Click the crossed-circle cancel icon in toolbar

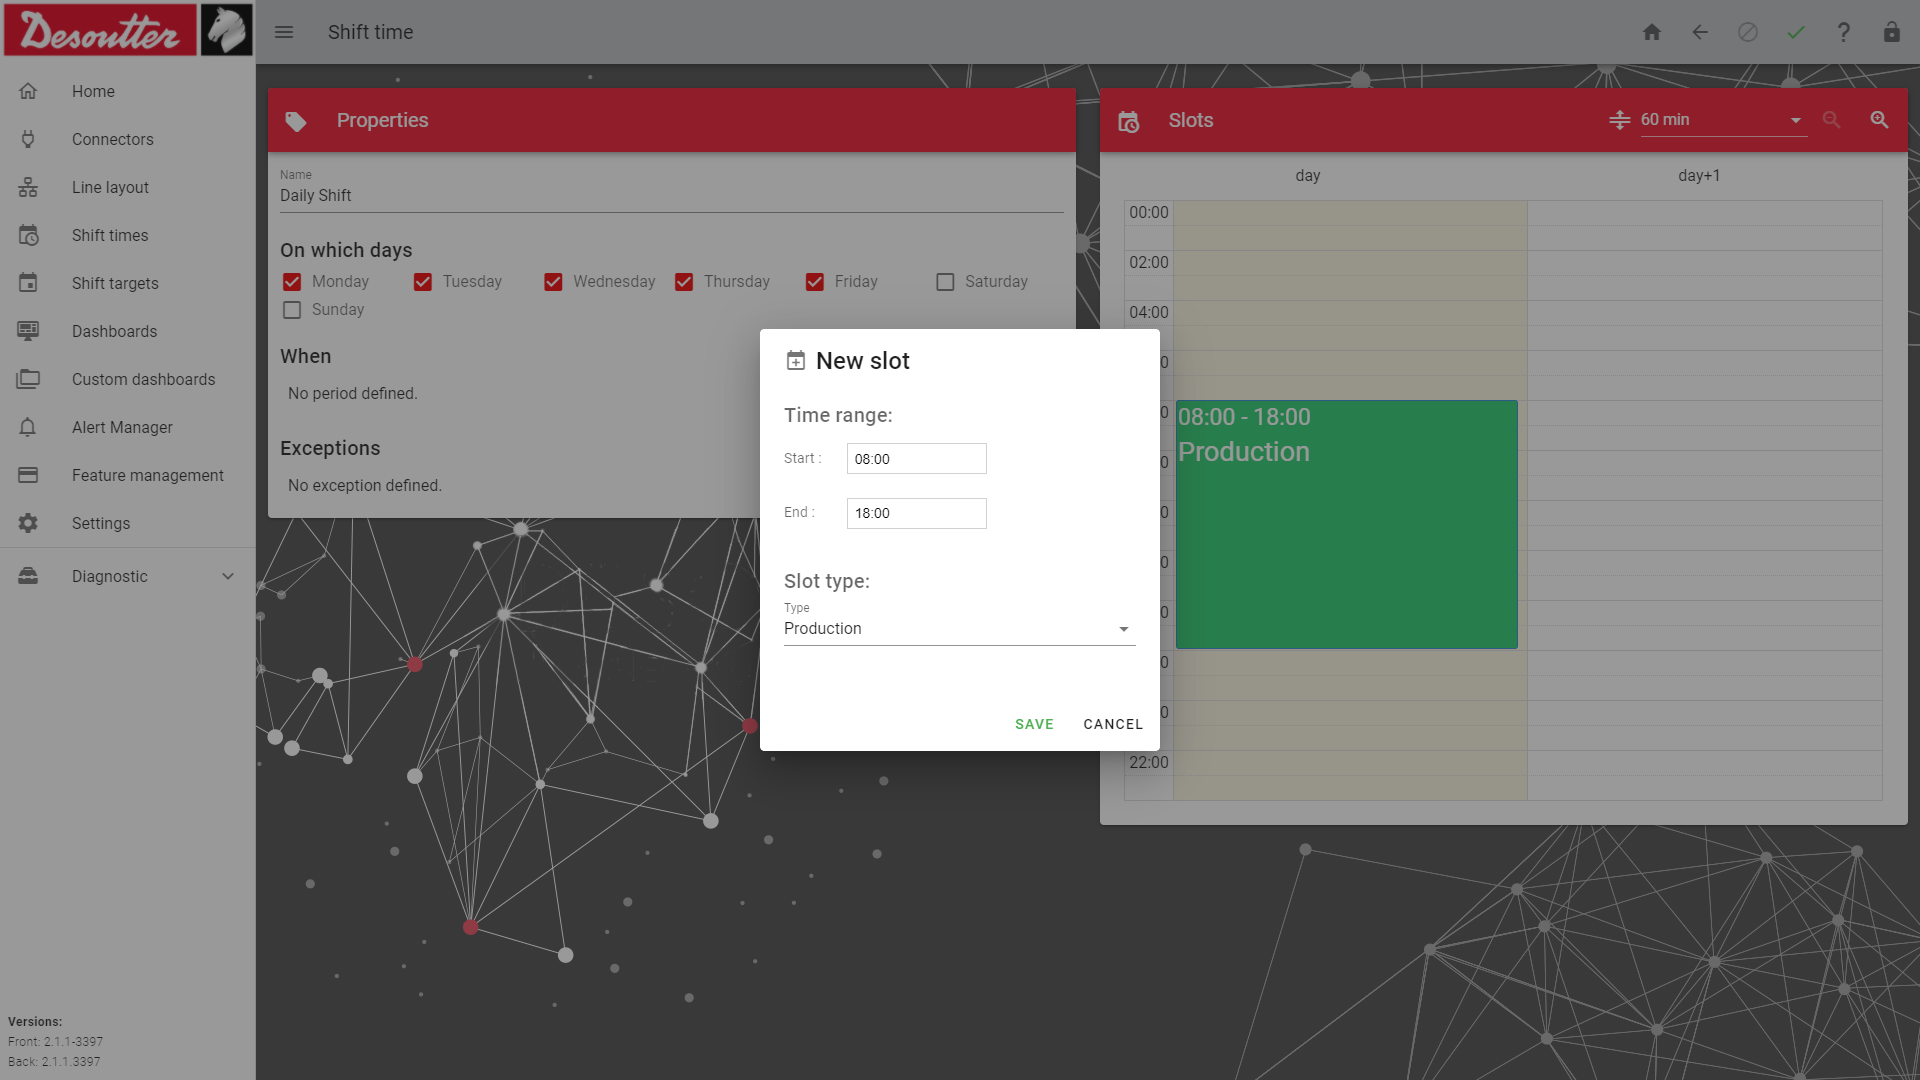[x=1748, y=32]
